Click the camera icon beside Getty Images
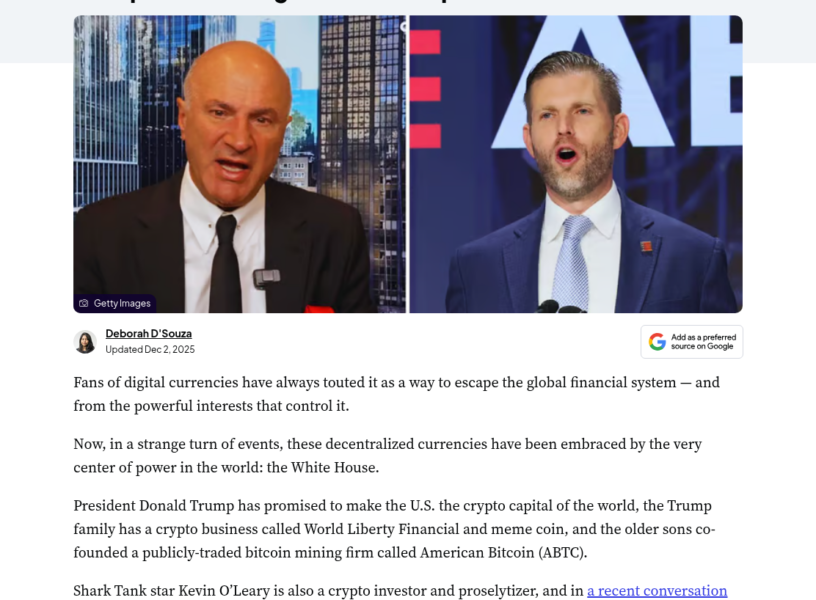 (84, 303)
